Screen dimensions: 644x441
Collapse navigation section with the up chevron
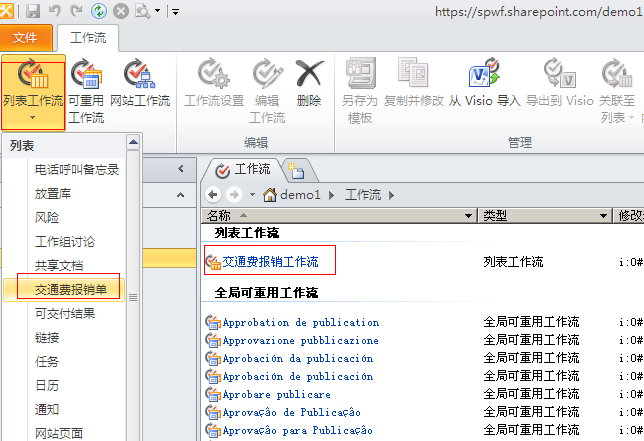coord(181,195)
